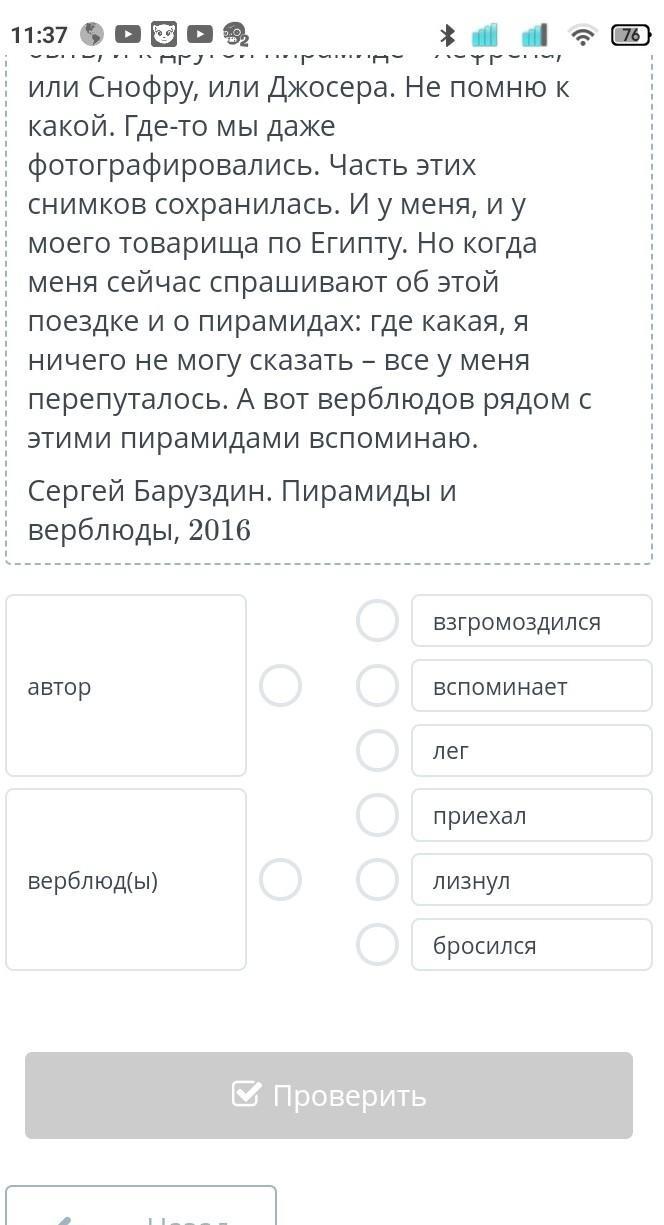
Task: Click the Проверить button
Action: click(x=329, y=1095)
